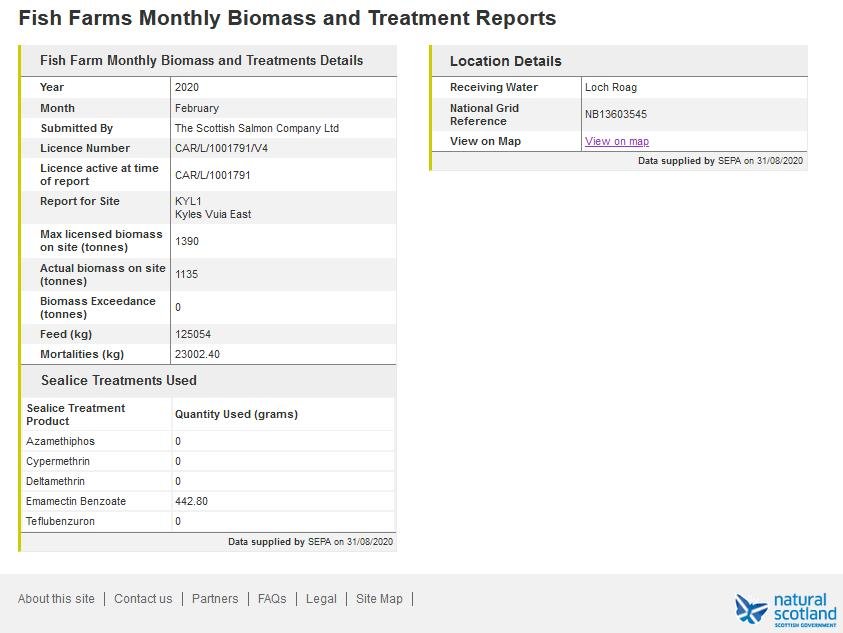Select the Location Details section header

(505, 61)
